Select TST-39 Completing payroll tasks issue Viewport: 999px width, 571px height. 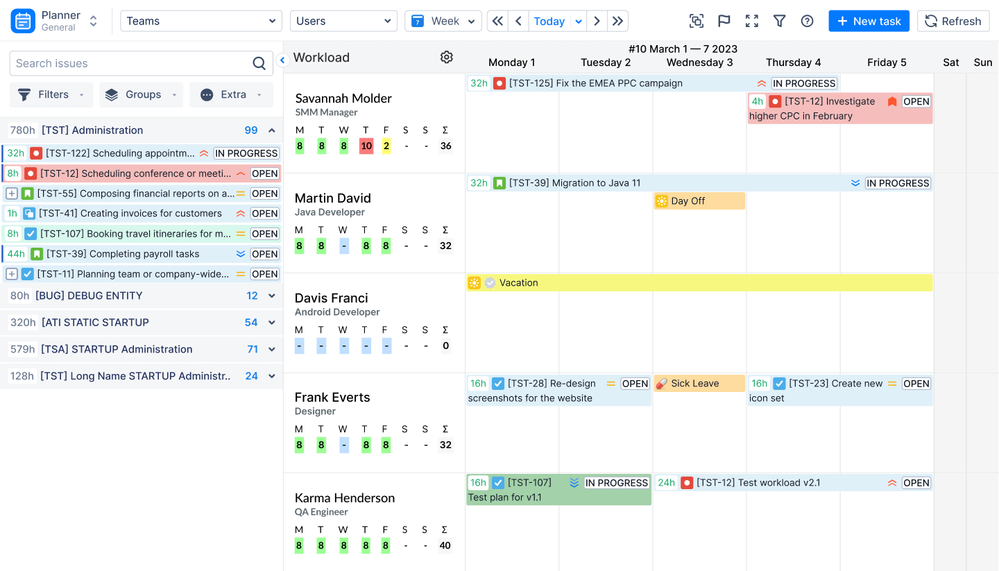[141, 254]
